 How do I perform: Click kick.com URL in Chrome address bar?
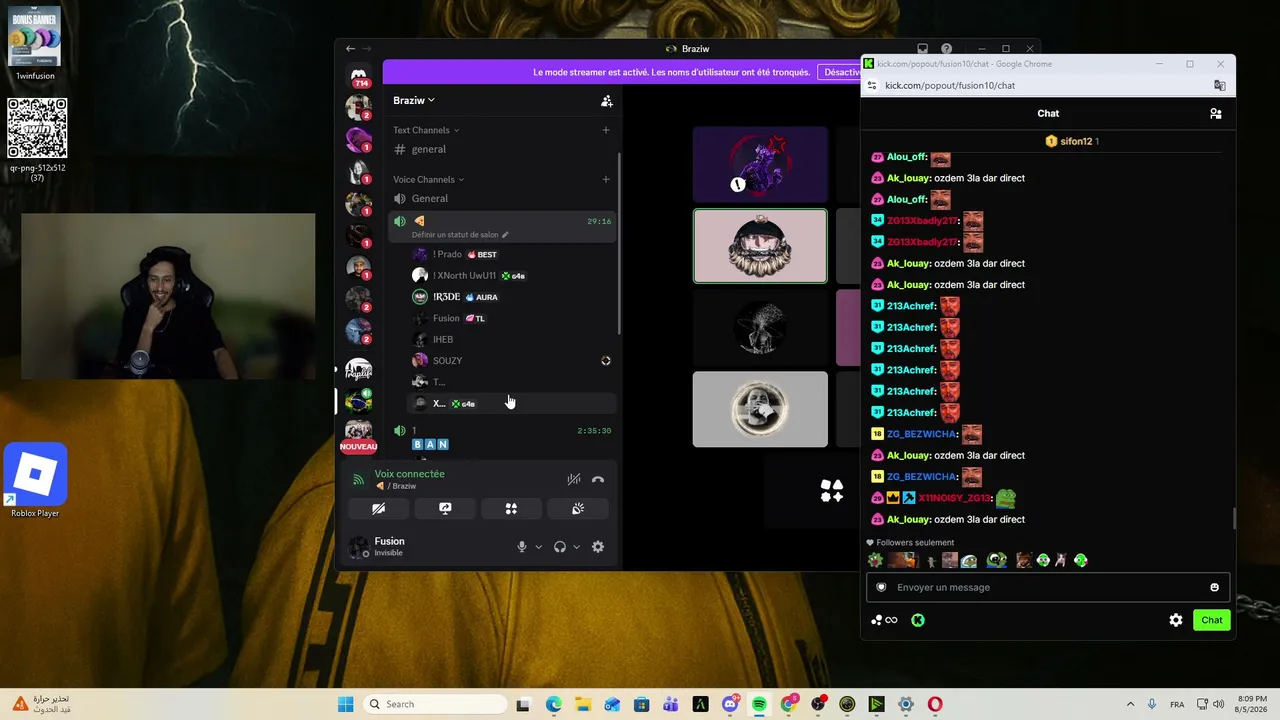point(950,86)
